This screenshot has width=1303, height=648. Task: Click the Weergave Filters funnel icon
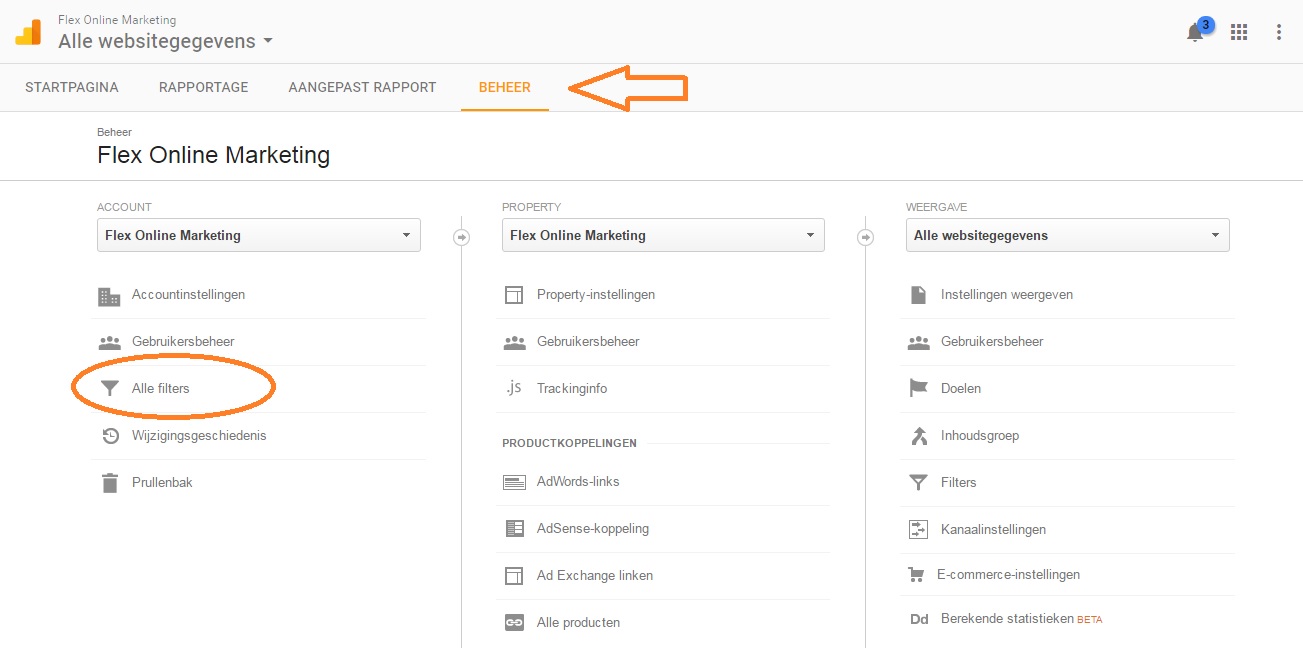(x=918, y=483)
